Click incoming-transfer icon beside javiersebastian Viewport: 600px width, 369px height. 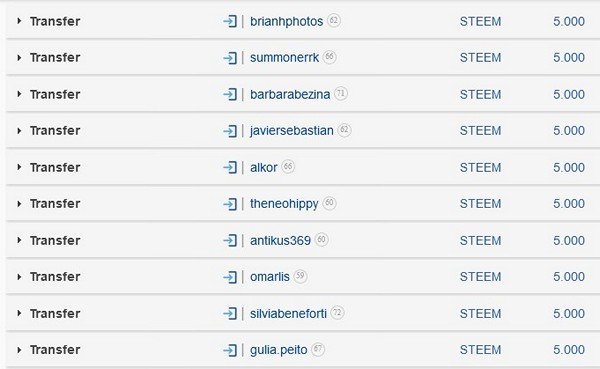230,131
